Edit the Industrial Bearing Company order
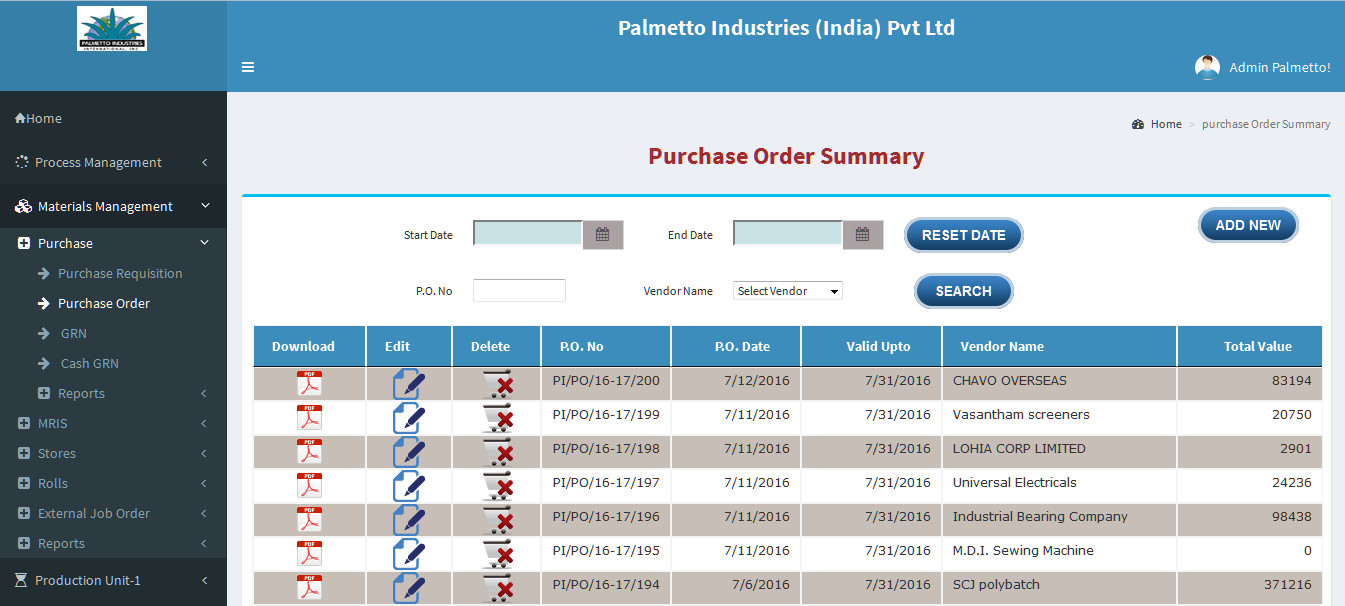Viewport: 1345px width, 606px height. tap(409, 521)
